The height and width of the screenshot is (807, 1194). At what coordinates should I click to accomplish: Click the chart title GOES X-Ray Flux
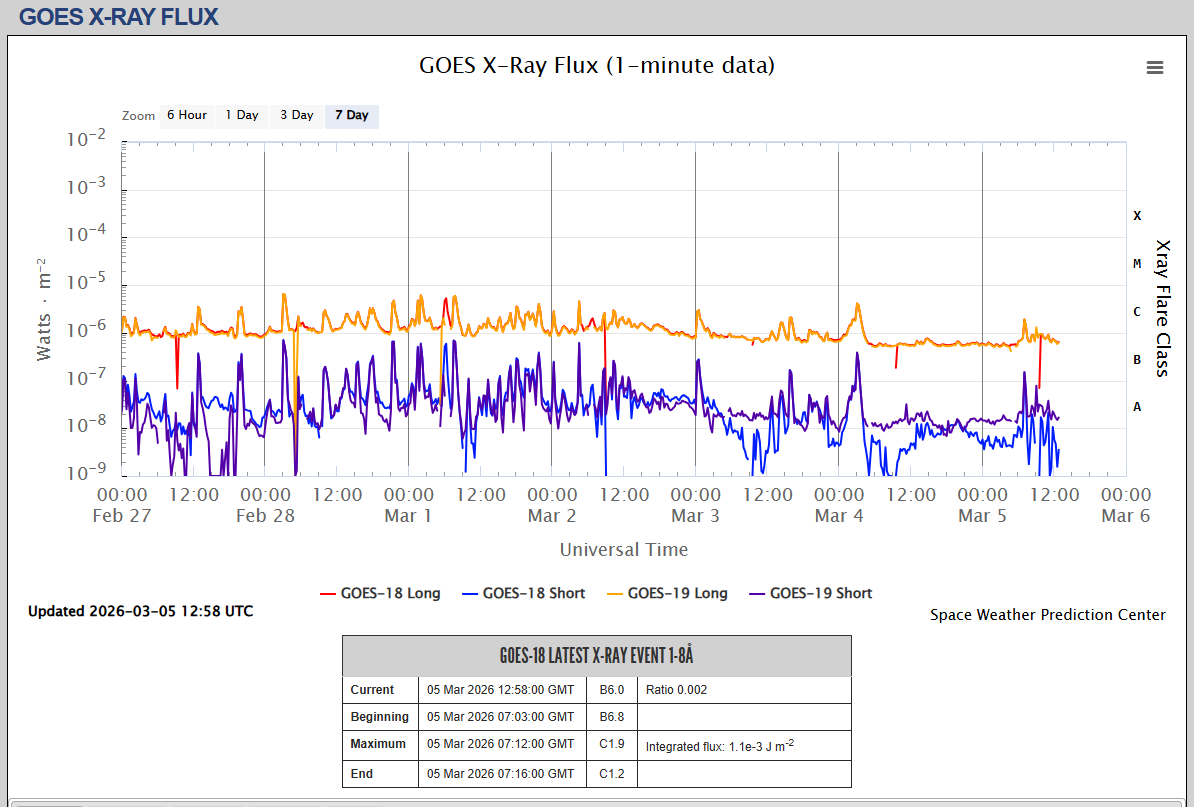(597, 66)
